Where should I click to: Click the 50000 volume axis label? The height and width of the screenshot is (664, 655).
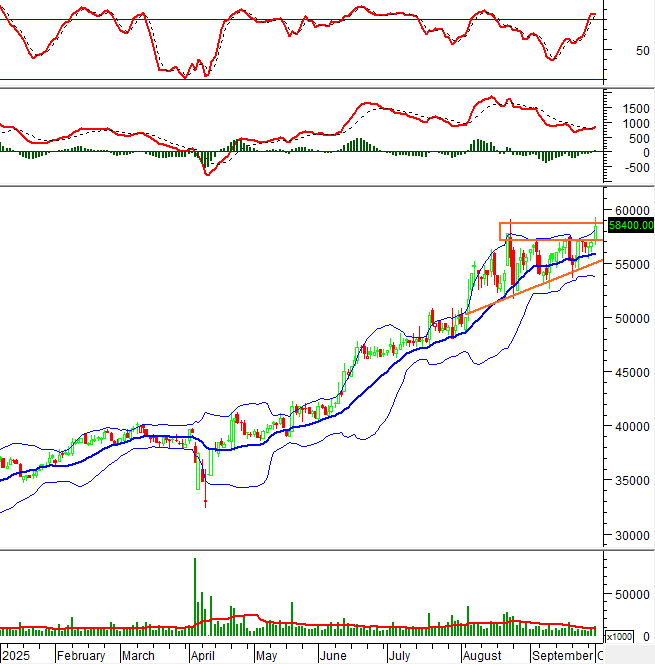[631, 594]
